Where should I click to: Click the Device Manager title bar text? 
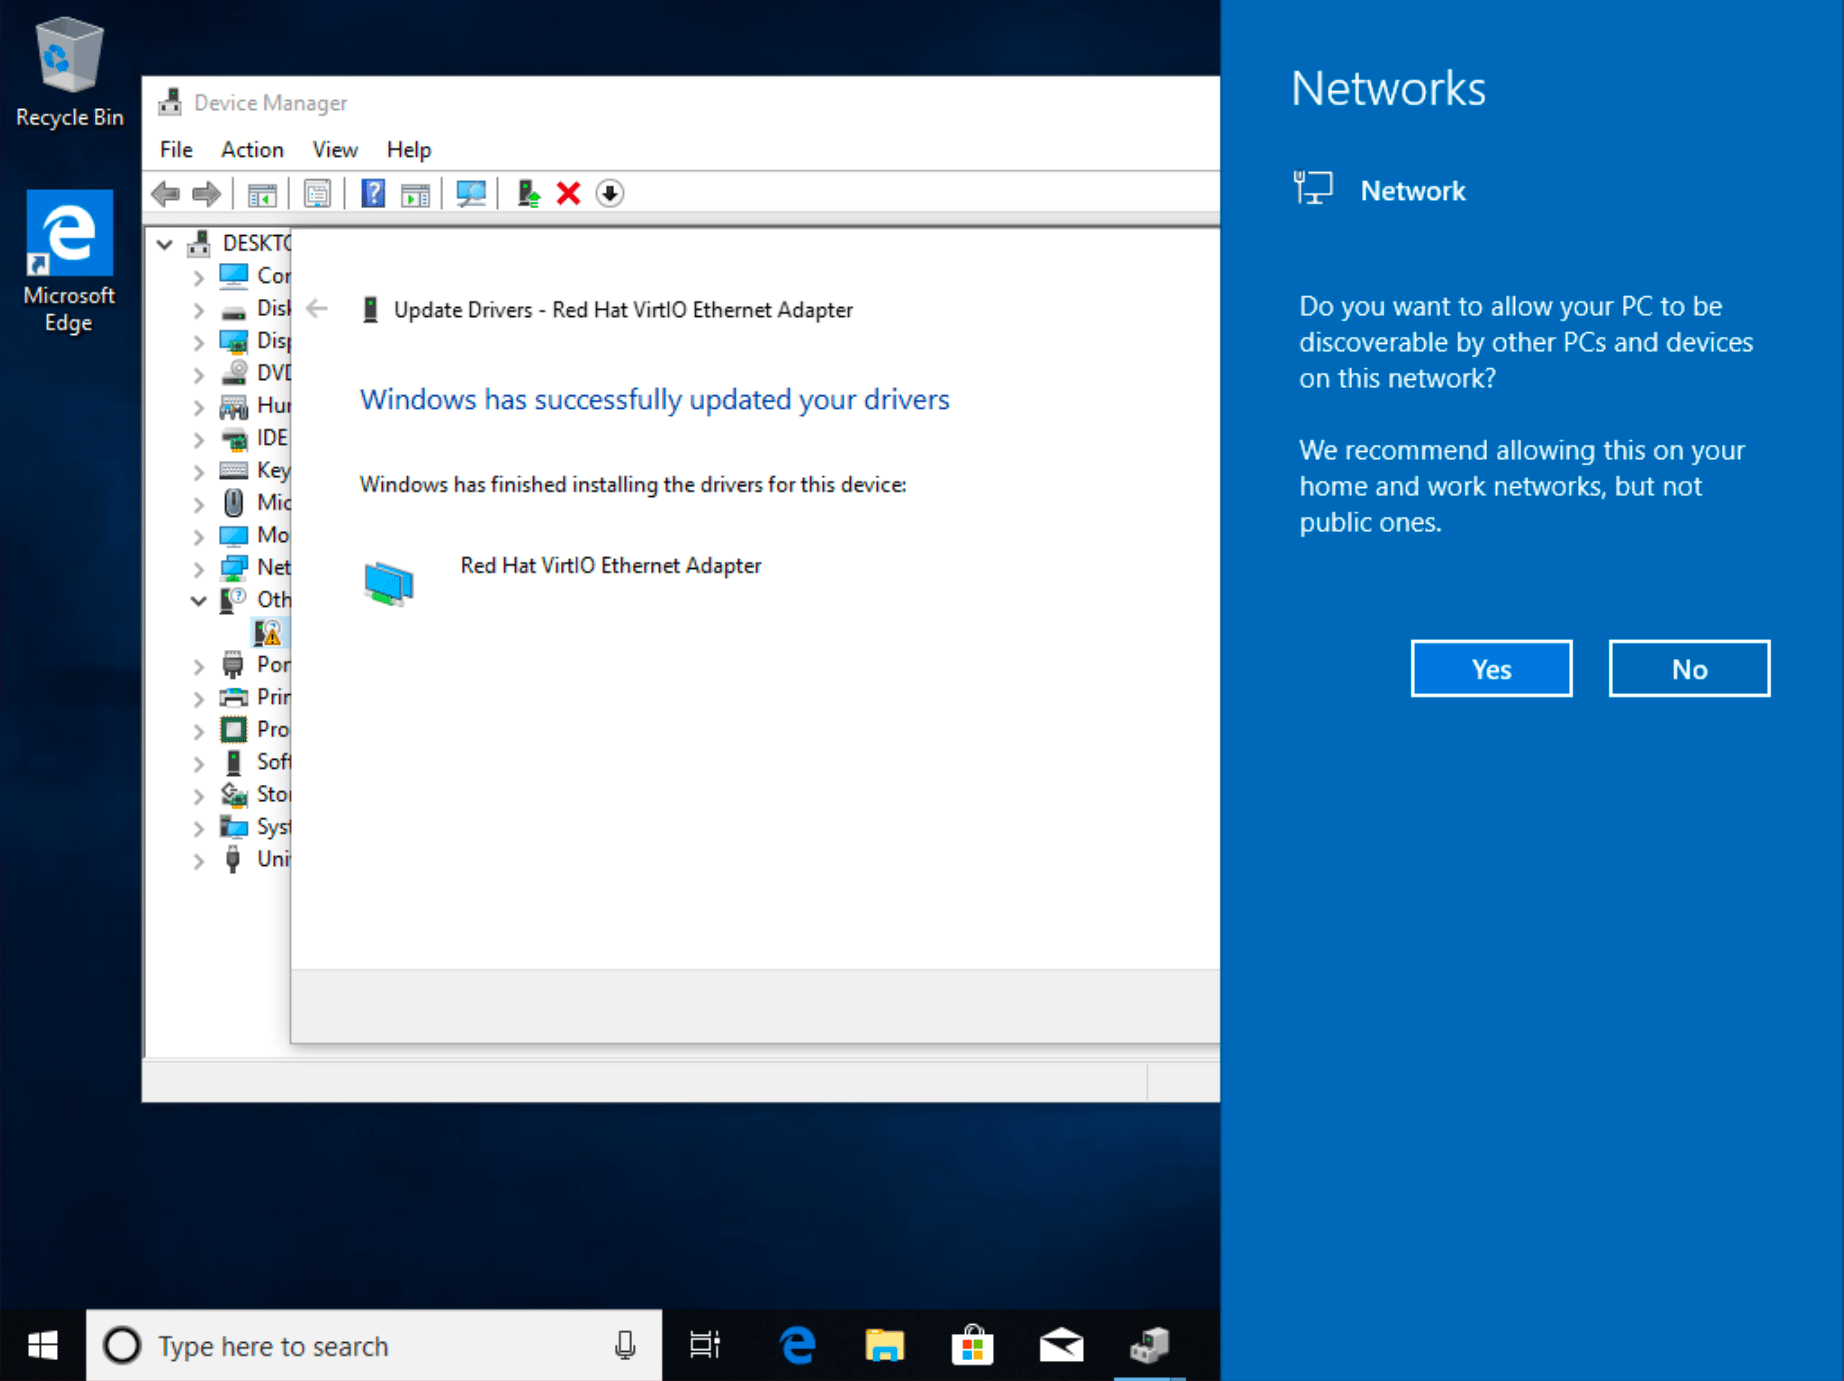[x=270, y=103]
